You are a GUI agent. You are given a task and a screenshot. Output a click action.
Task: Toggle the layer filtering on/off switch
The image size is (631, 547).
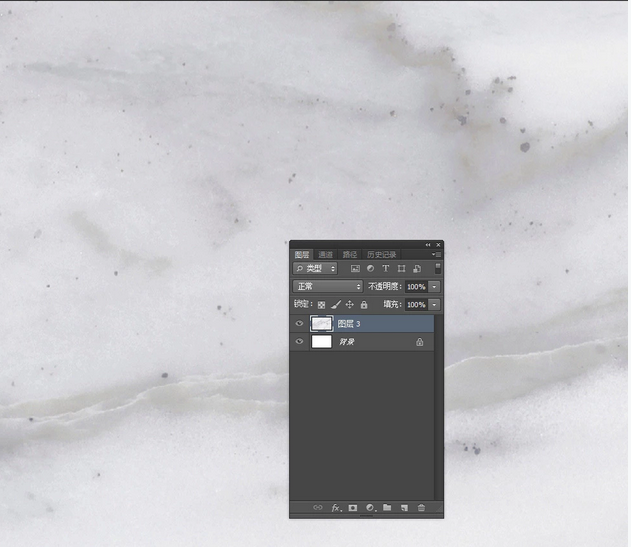point(437,269)
